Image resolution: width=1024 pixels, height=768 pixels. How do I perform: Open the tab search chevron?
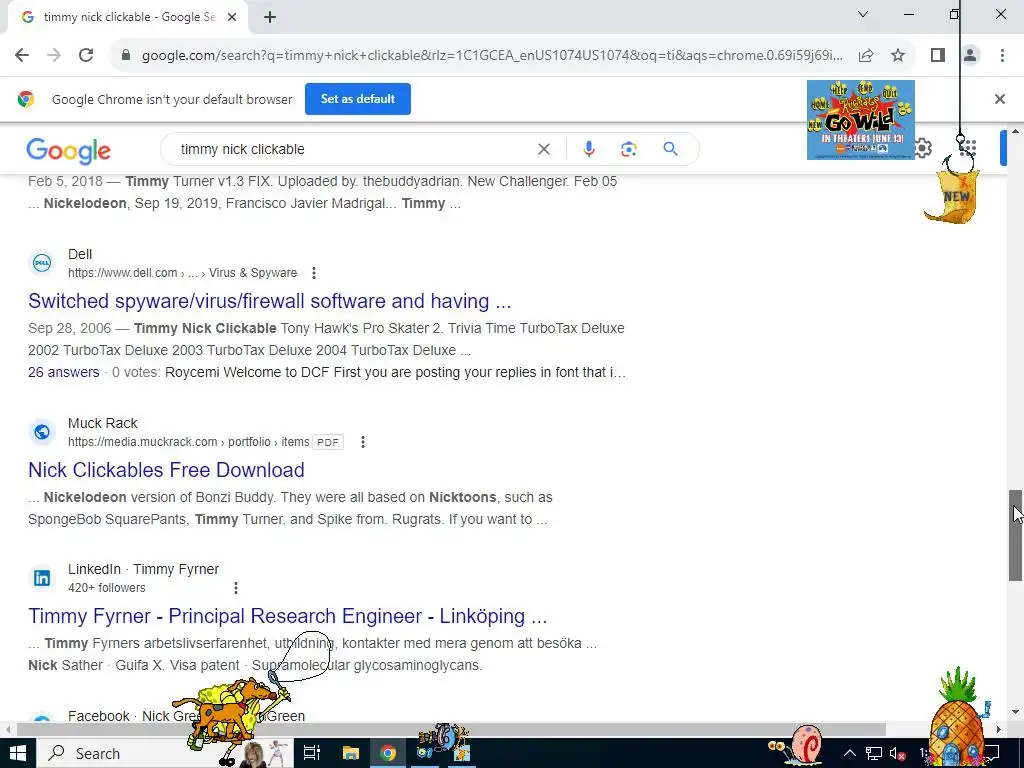tap(863, 14)
